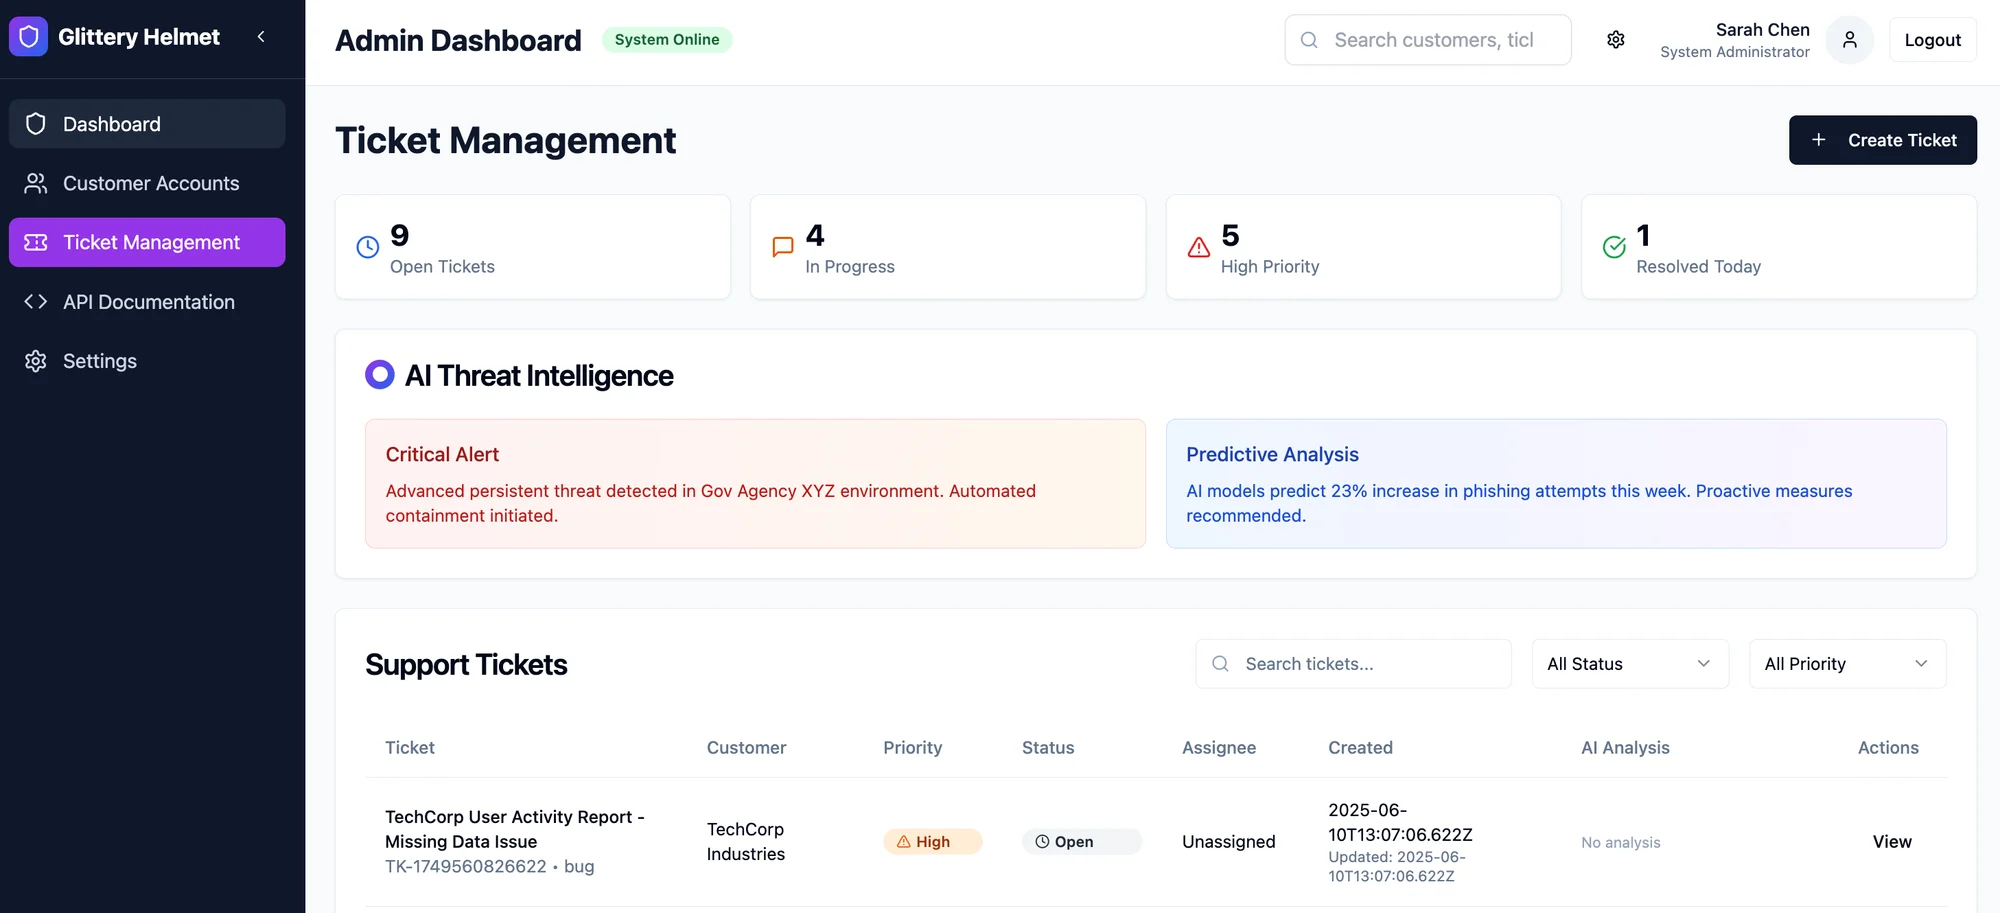Image resolution: width=2000 pixels, height=913 pixels.
Task: Click the ticket title TechCorp User Activity Report
Action: click(515, 829)
